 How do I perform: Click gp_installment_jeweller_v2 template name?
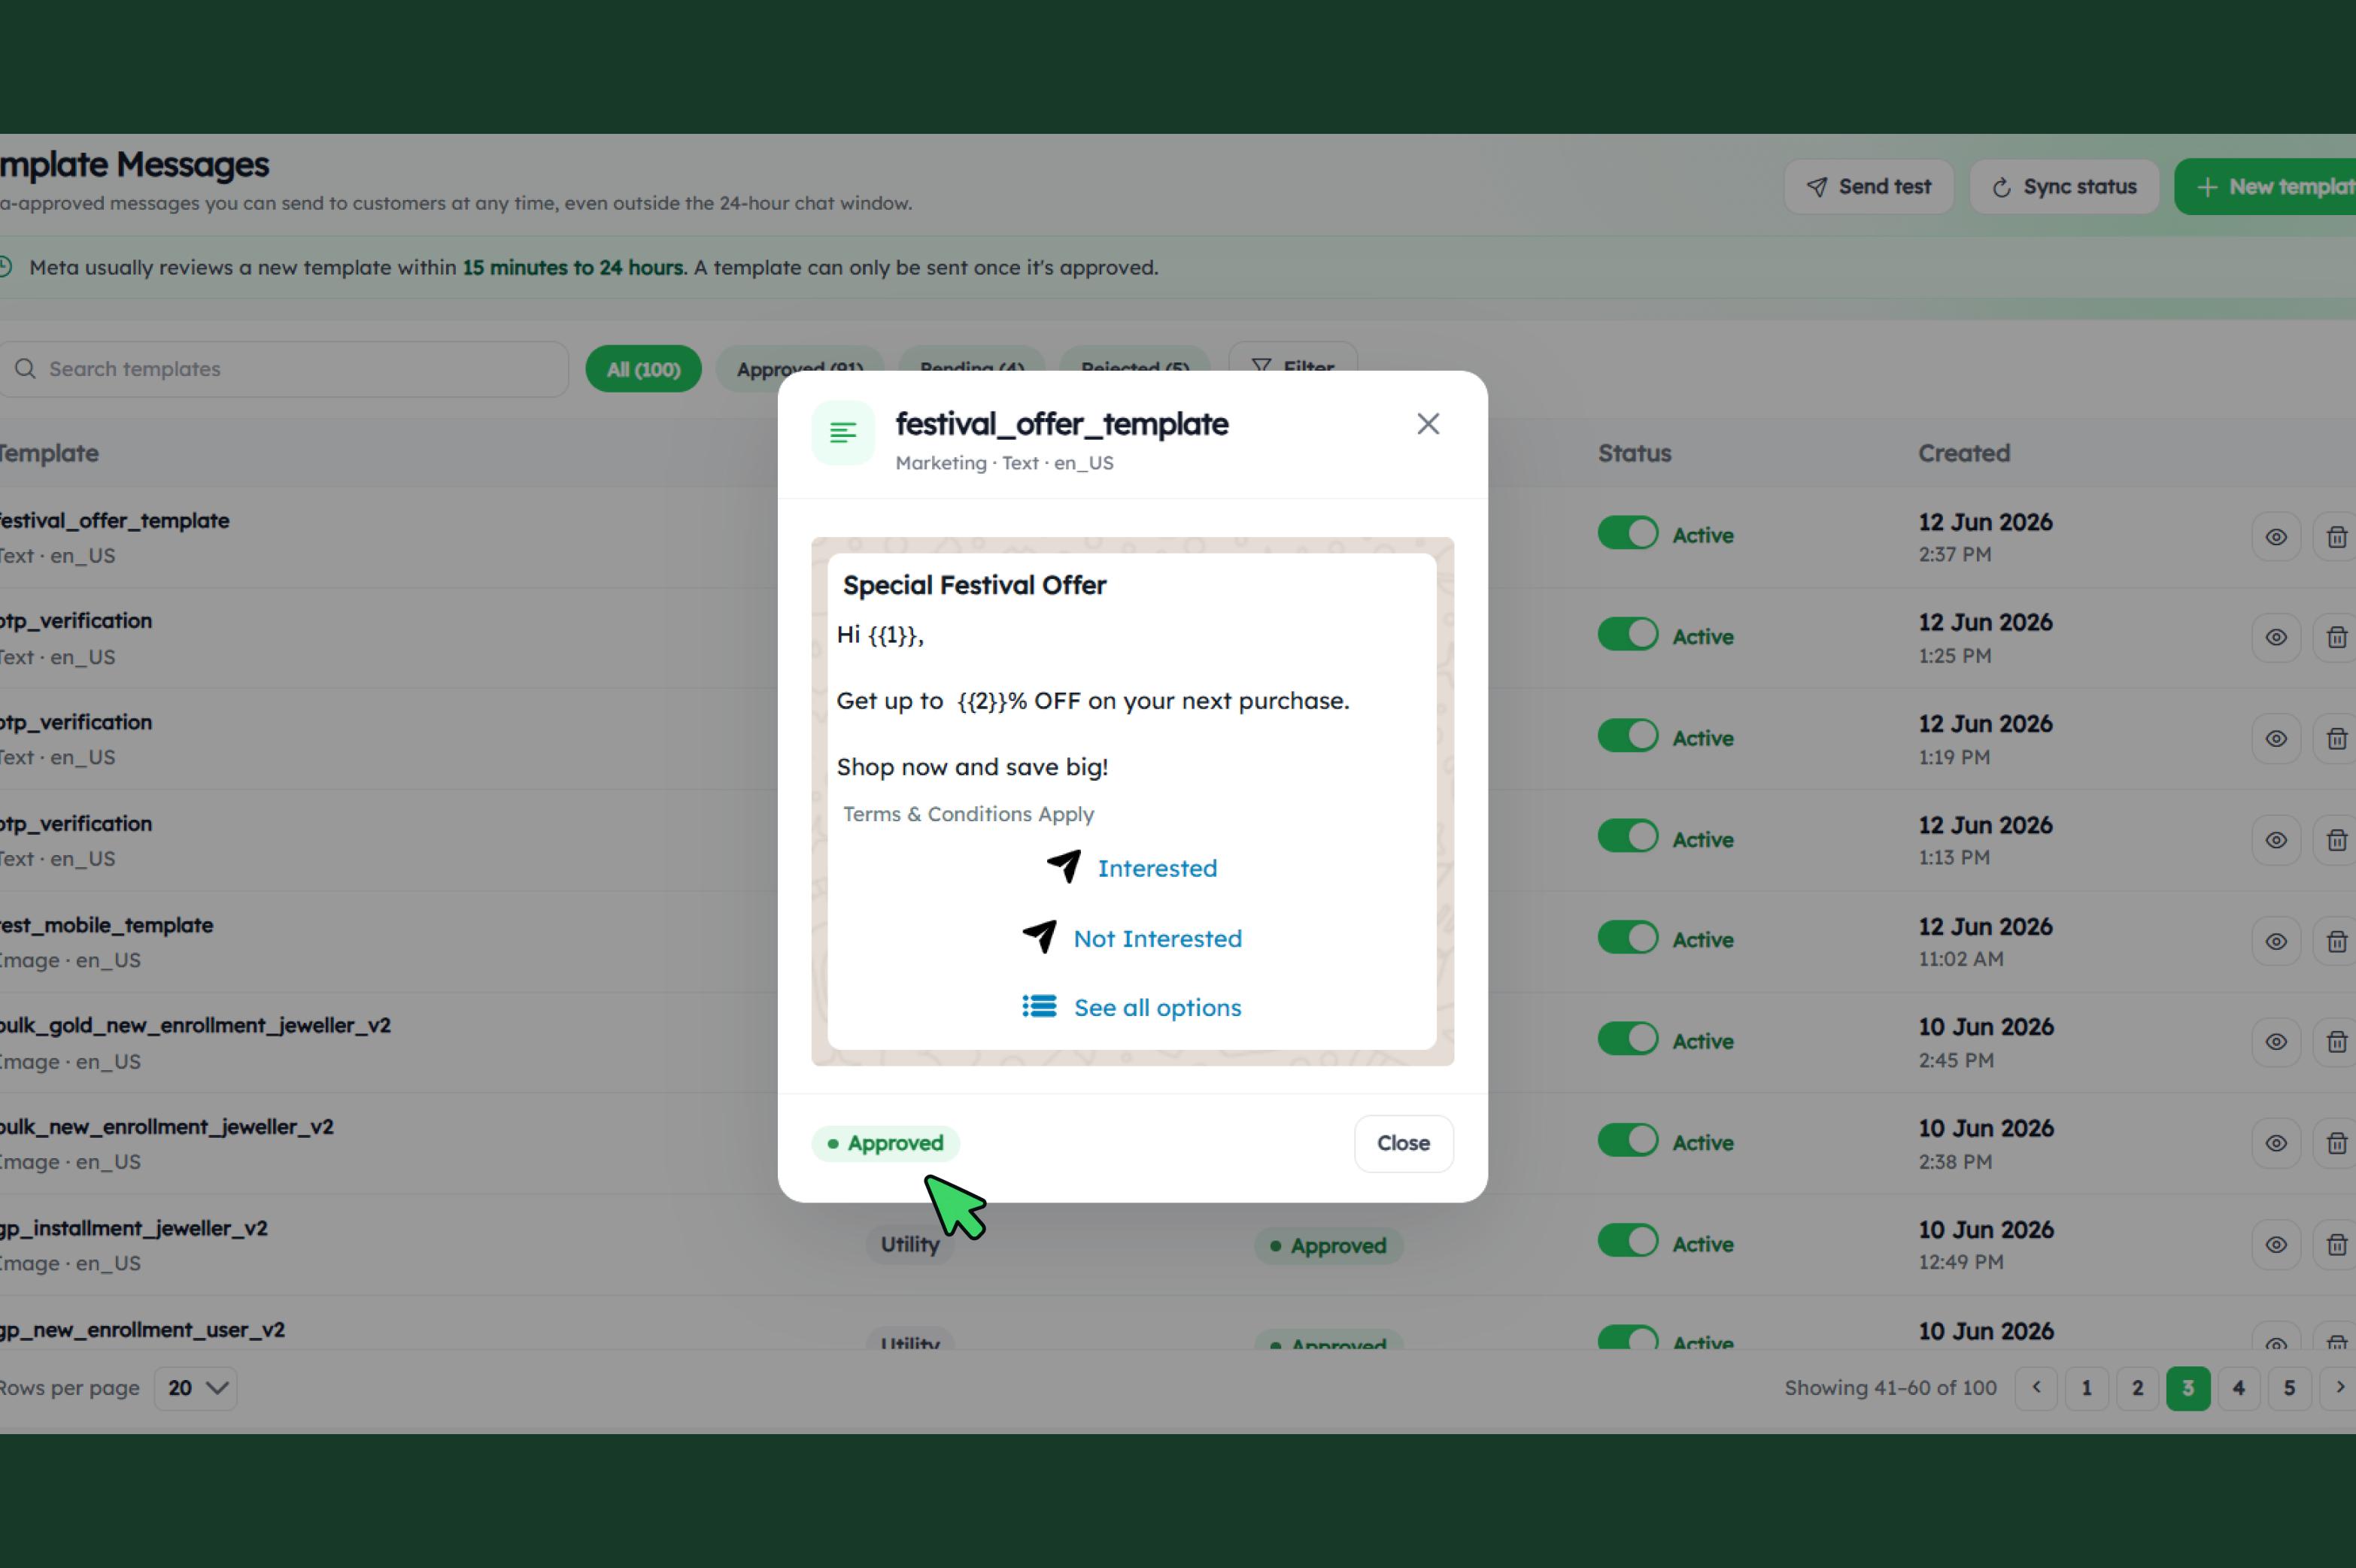pyautogui.click(x=133, y=1228)
